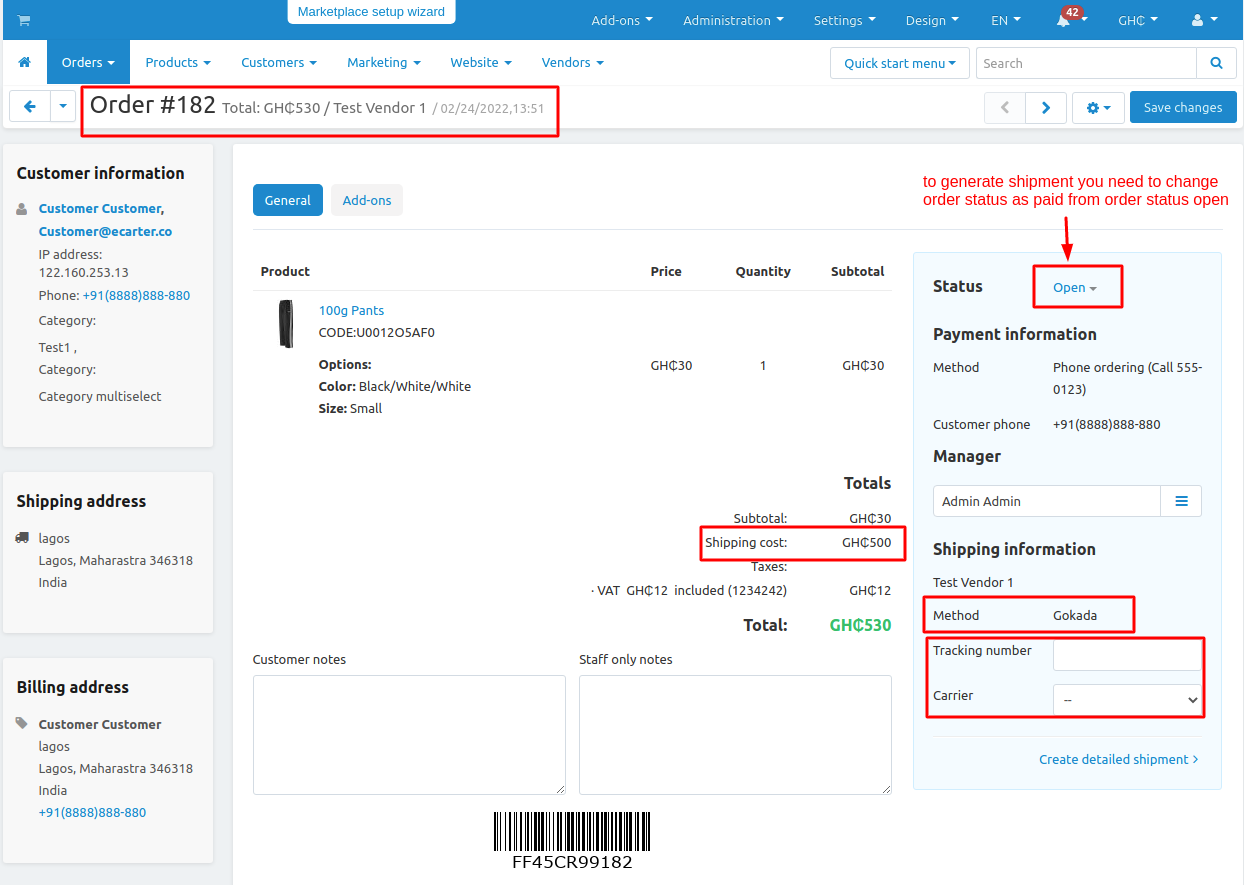The width and height of the screenshot is (1244, 885).
Task: Open the Customers menu
Action: click(x=278, y=62)
